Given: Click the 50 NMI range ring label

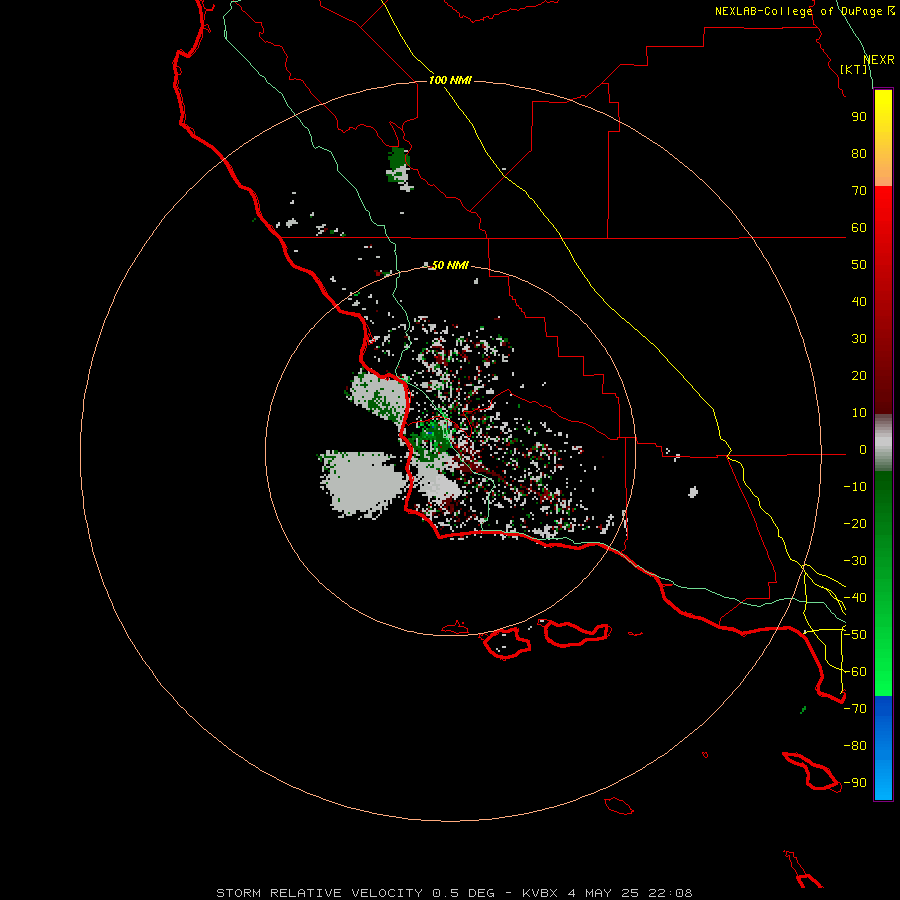Looking at the screenshot, I should (450, 265).
